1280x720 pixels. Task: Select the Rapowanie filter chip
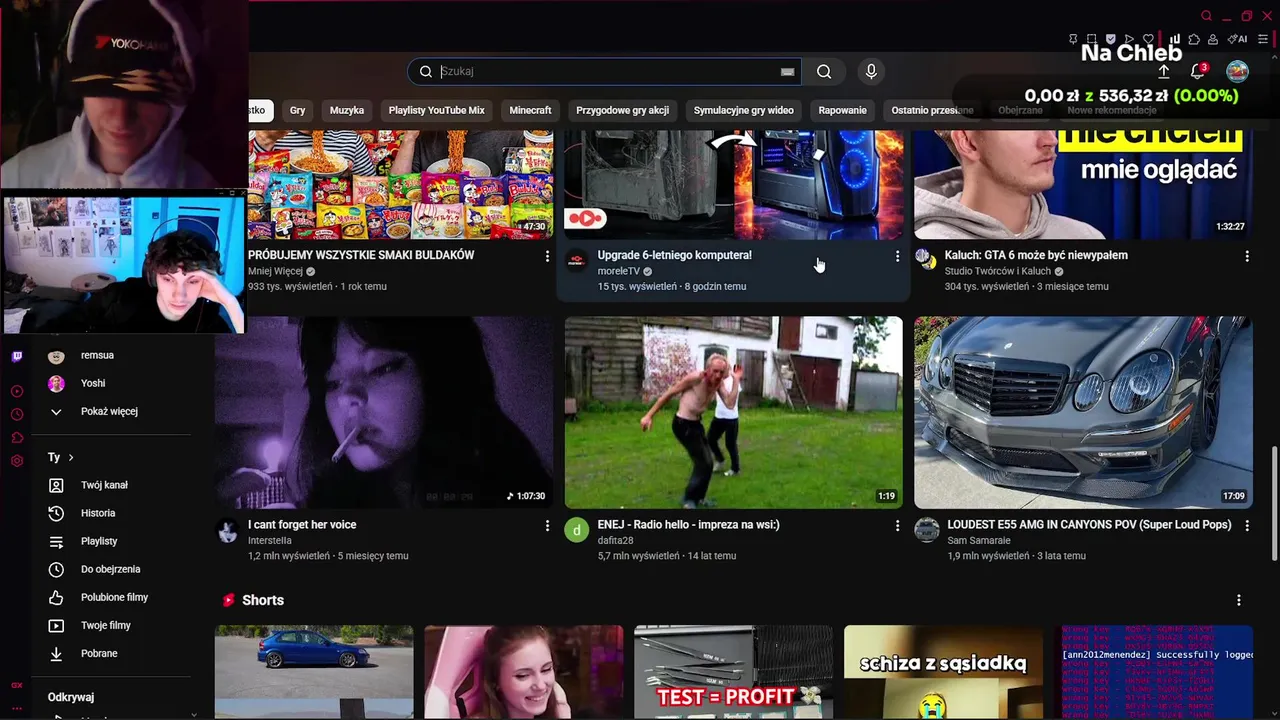point(842,110)
